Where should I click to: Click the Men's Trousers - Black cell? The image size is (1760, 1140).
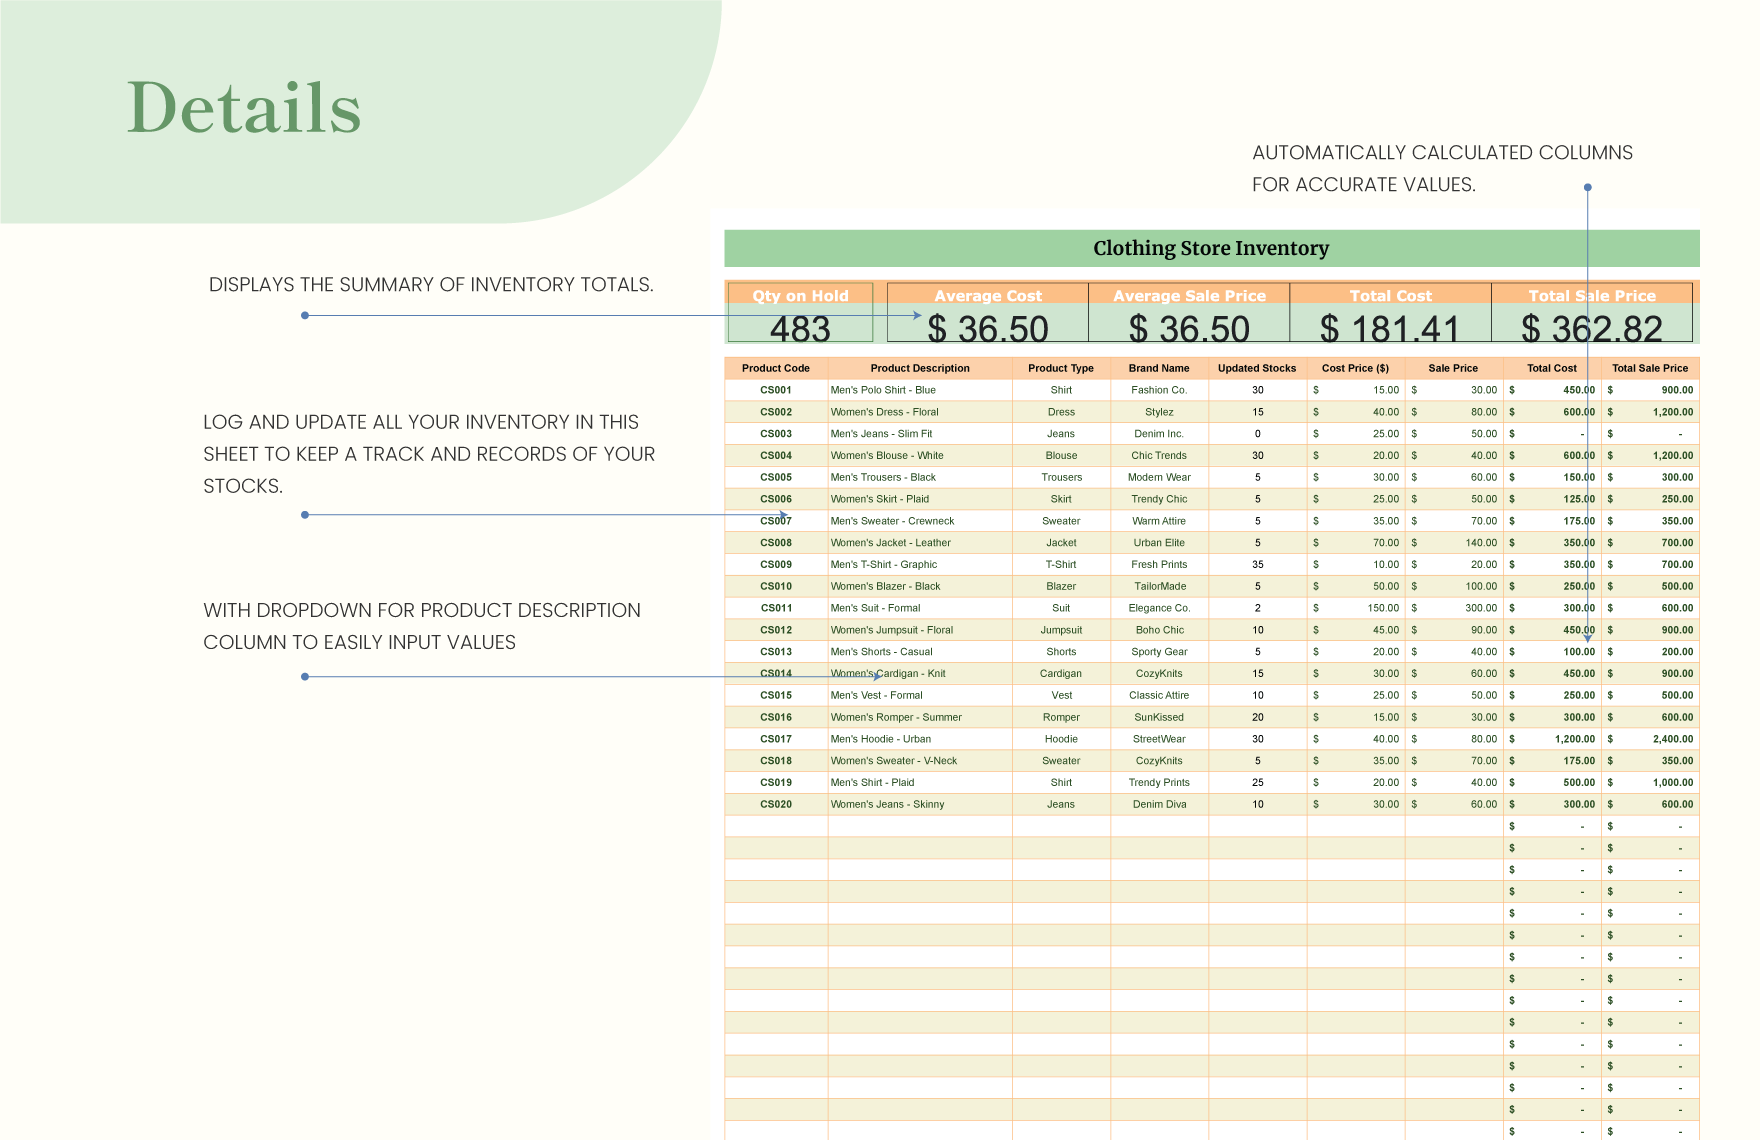coord(920,477)
